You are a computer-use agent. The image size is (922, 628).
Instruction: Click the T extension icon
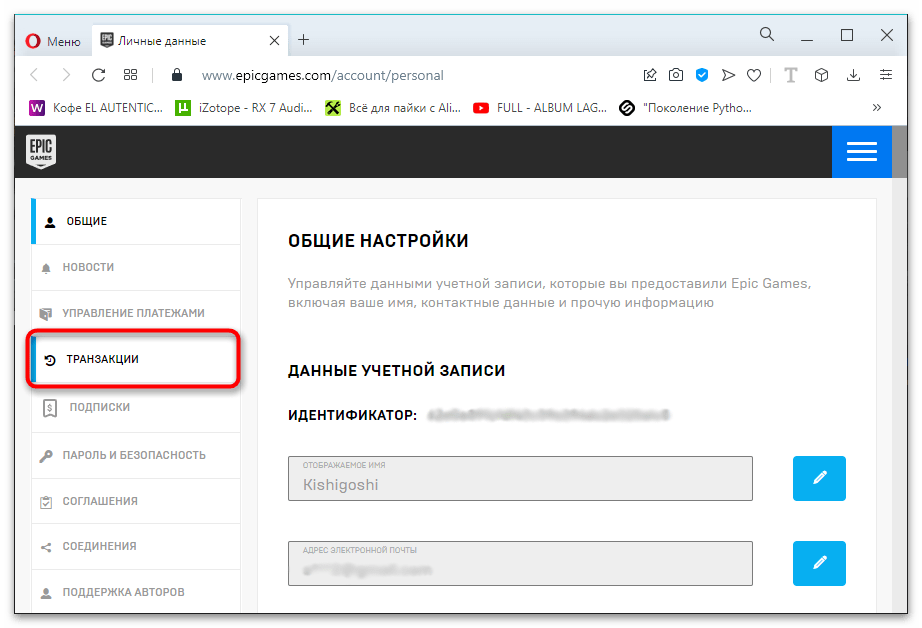(x=791, y=75)
